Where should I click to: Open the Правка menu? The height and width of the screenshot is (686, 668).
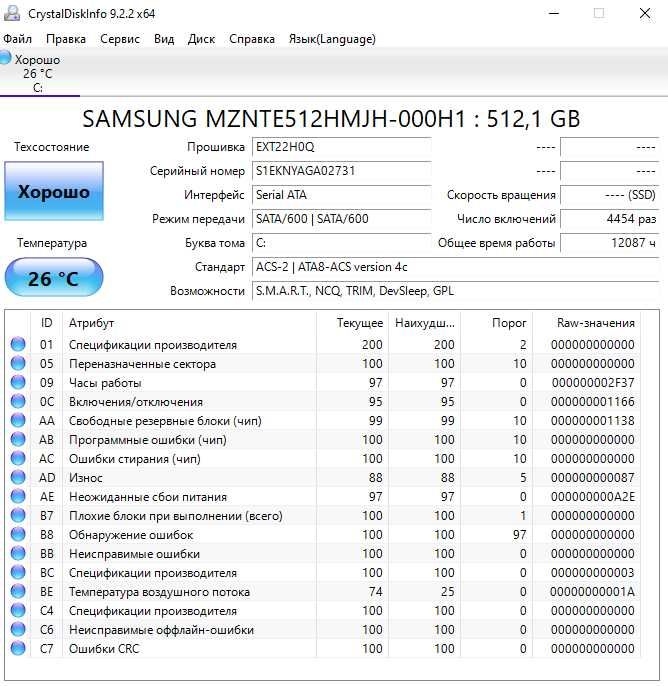point(66,39)
